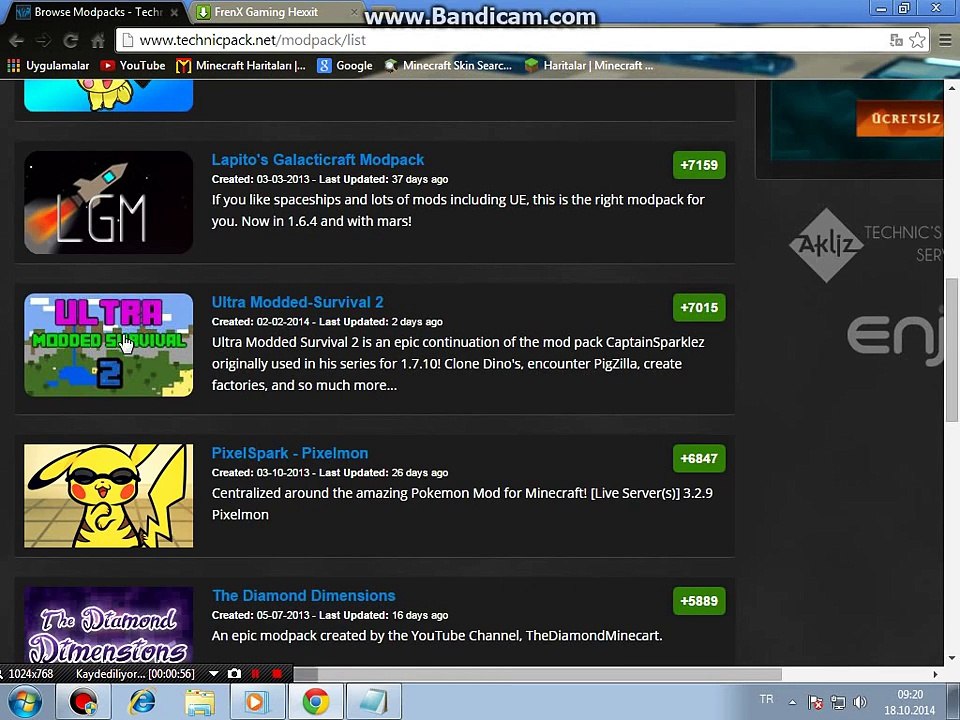Click the LGM rocket thumbnail
The width and height of the screenshot is (960, 720).
[108, 202]
